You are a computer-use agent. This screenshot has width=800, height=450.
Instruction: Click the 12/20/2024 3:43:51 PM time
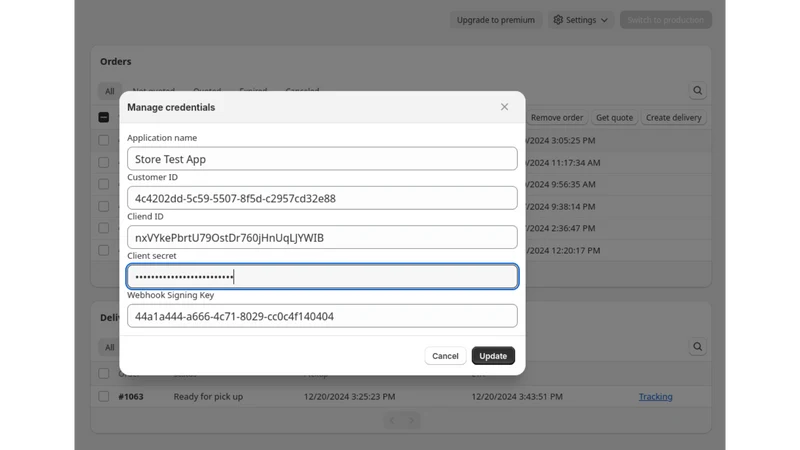tap(517, 396)
